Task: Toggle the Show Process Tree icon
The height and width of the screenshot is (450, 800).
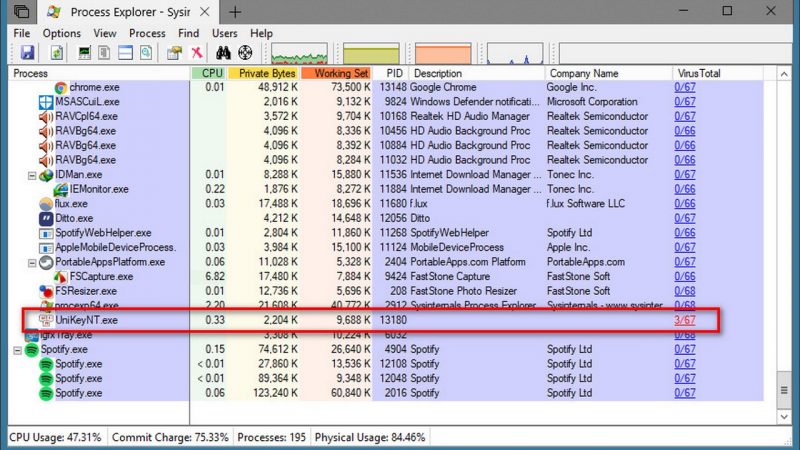Action: (x=104, y=53)
